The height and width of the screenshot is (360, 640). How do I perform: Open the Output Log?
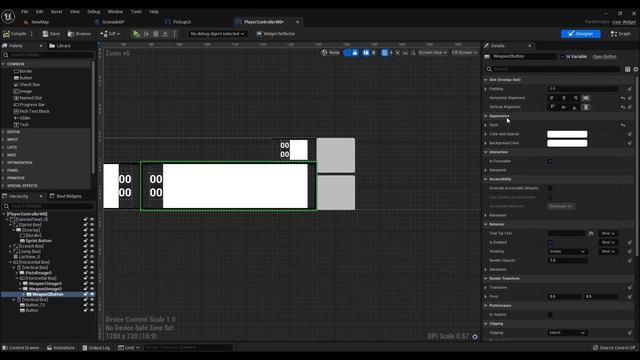(96, 348)
